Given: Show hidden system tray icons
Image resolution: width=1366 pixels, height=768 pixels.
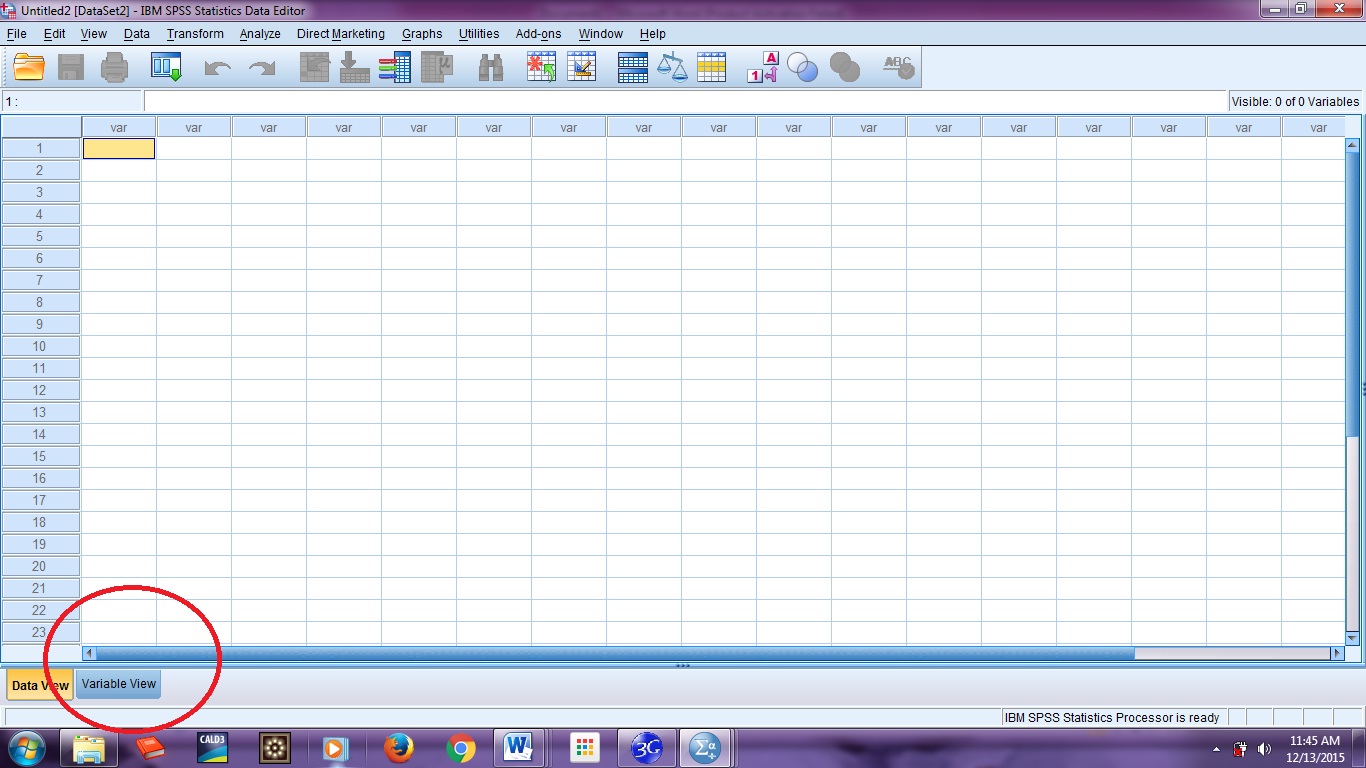Looking at the screenshot, I should (x=1216, y=749).
